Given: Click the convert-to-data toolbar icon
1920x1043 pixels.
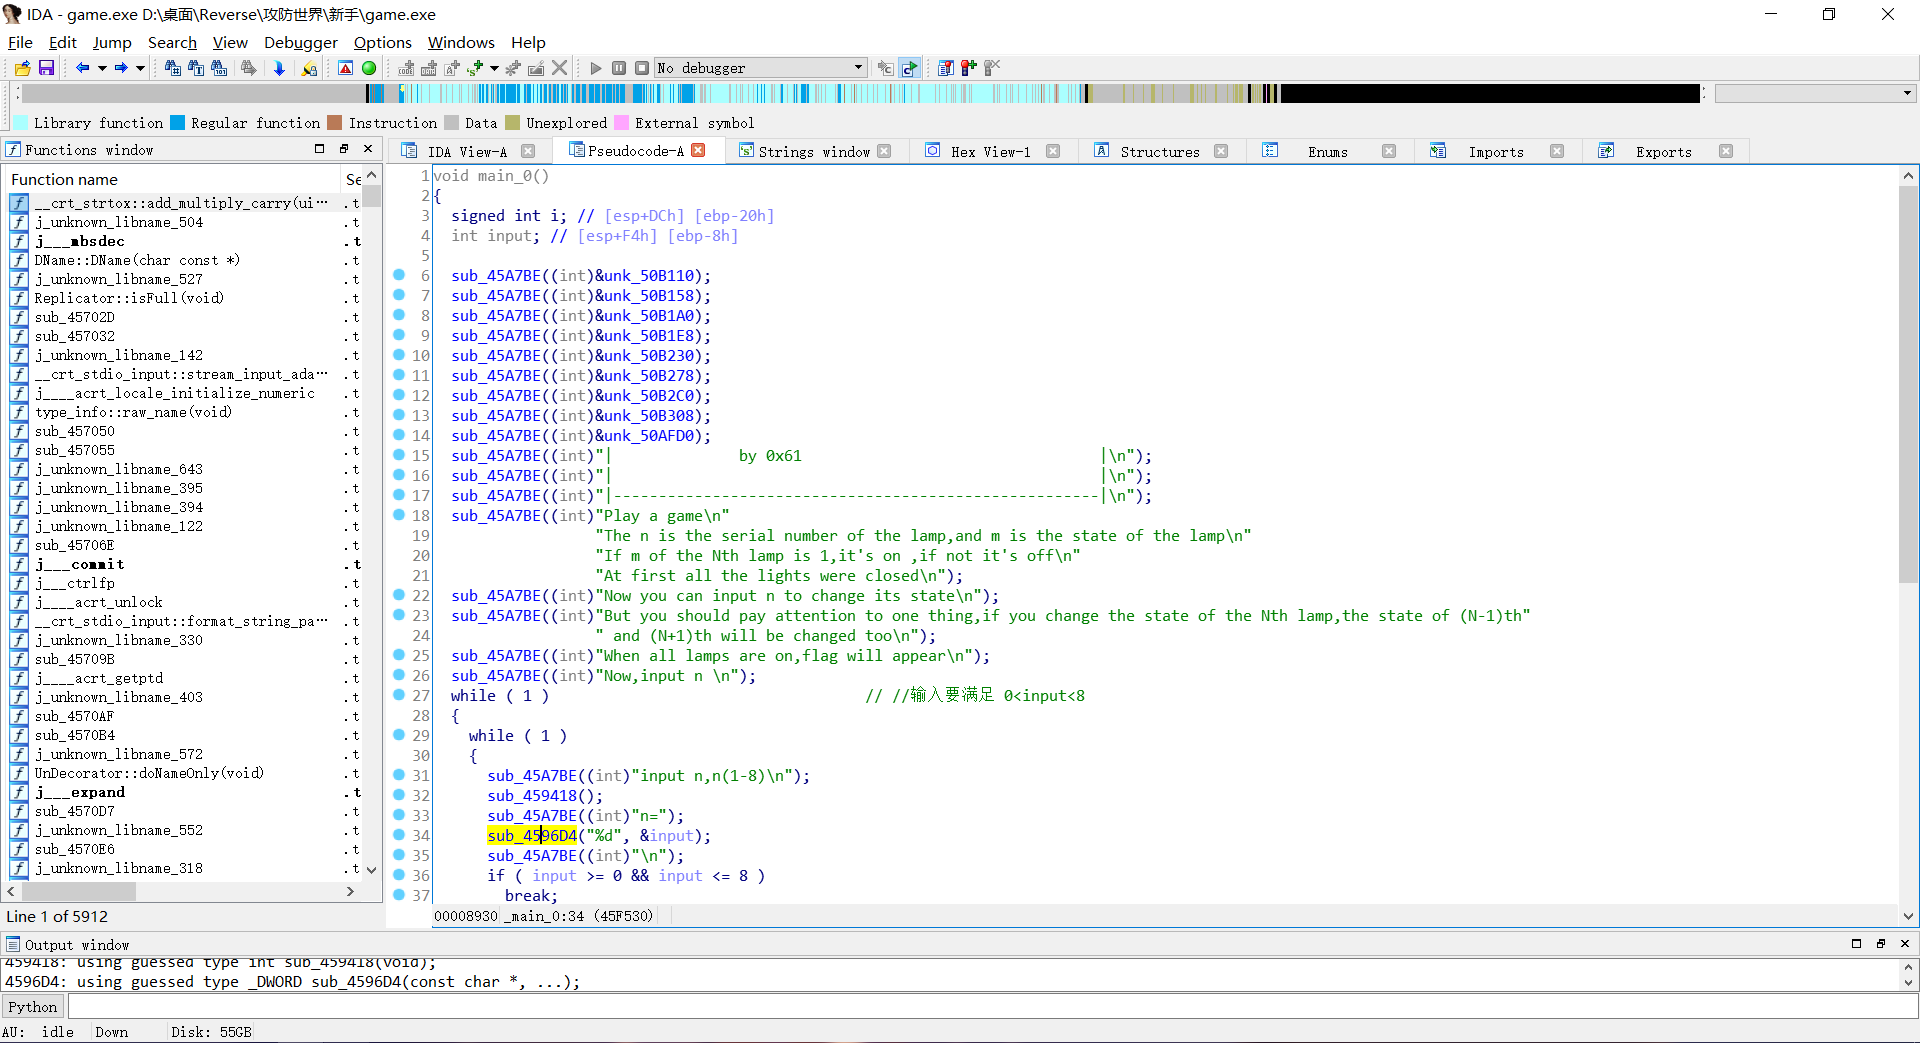Looking at the screenshot, I should click(x=429, y=68).
